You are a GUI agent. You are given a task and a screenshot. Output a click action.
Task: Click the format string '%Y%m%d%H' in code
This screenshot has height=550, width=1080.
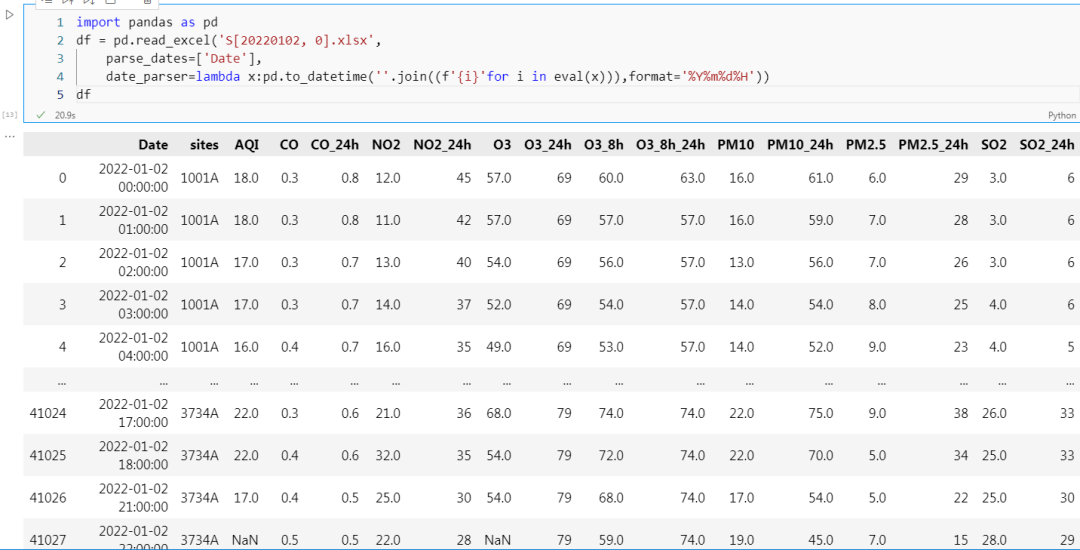[719, 76]
